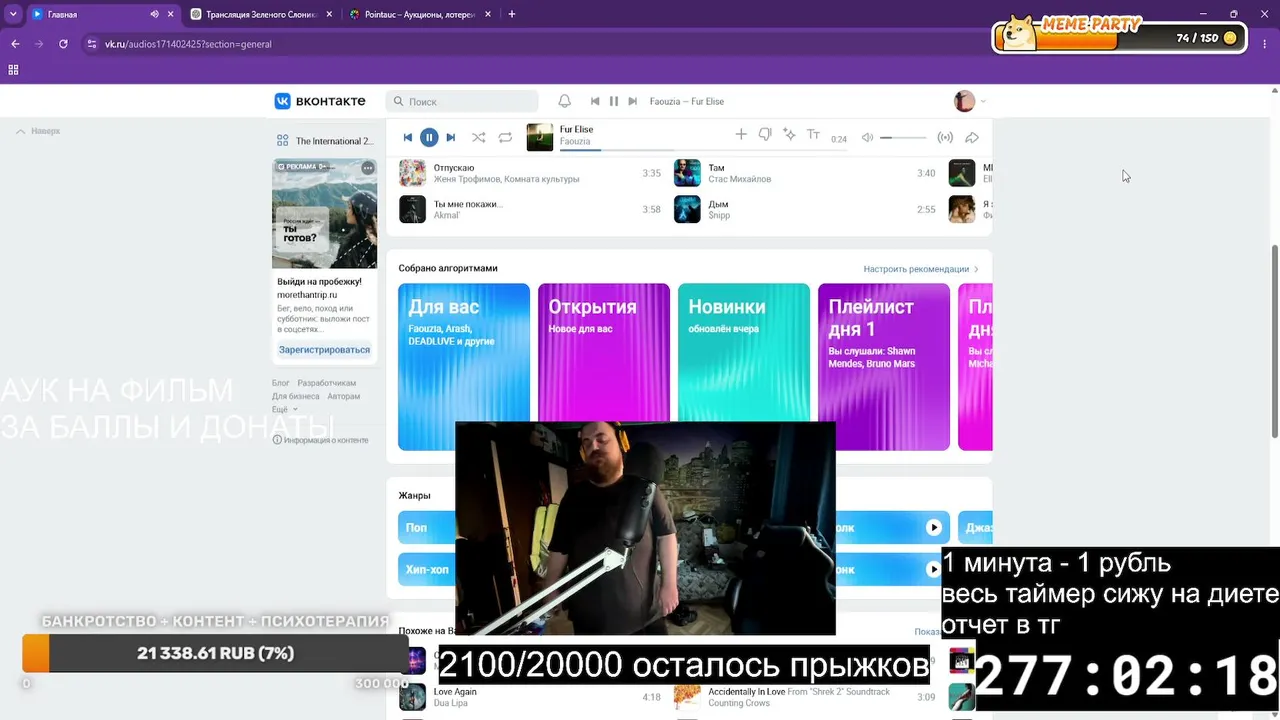Viewport: 1280px width, 720px height.
Task: Close the Главная tab
Action: (171, 14)
